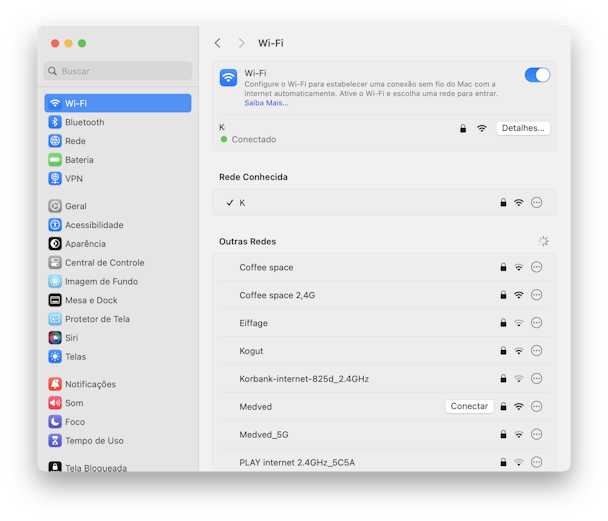Click the lock icon for Eiffage

(503, 323)
